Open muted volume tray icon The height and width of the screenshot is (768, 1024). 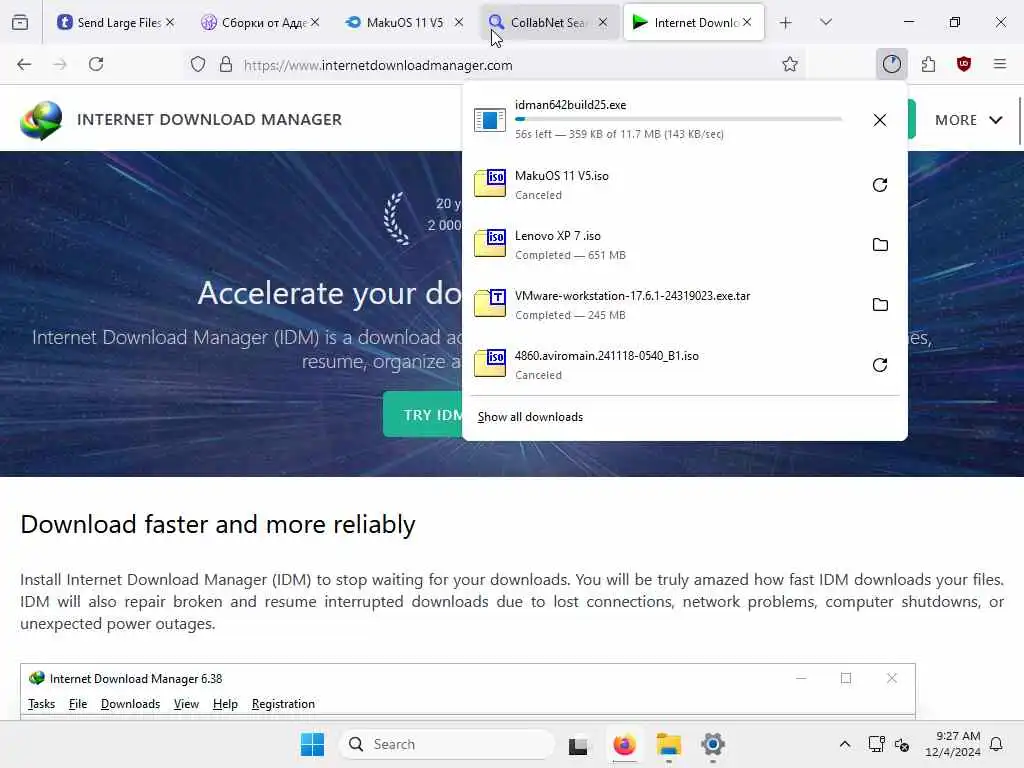[x=902, y=744]
